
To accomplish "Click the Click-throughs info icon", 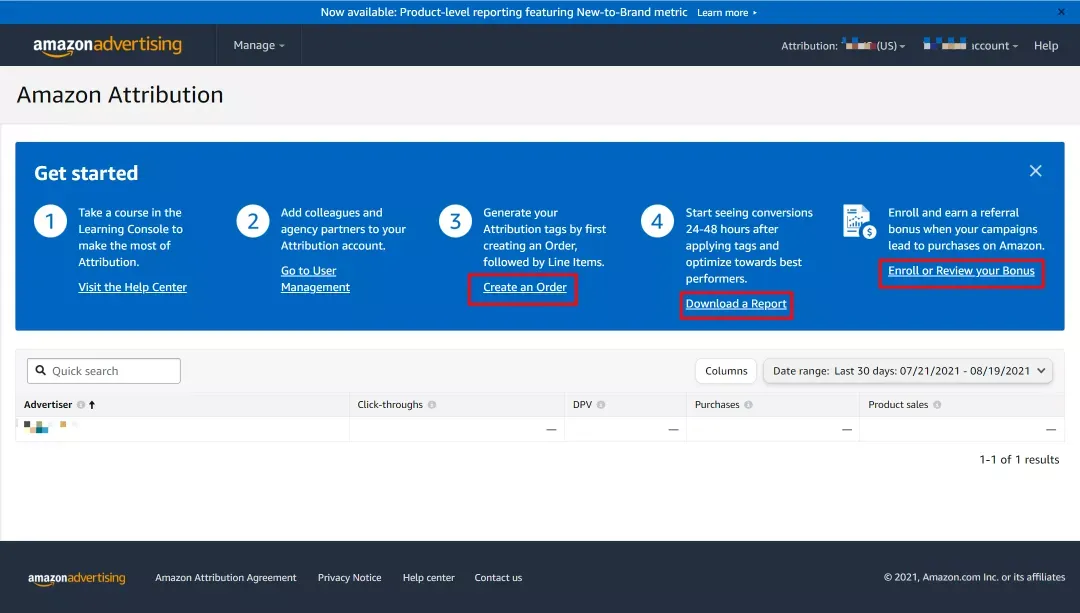I will tap(432, 405).
